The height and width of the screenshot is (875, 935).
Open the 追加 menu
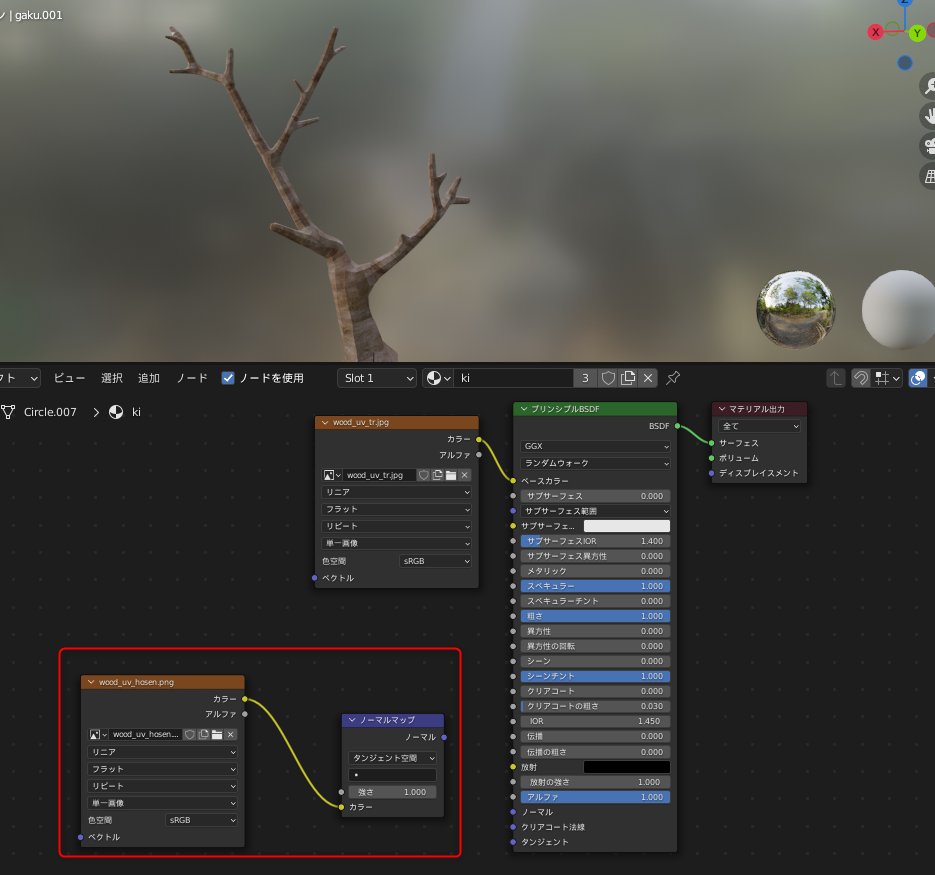[149, 378]
